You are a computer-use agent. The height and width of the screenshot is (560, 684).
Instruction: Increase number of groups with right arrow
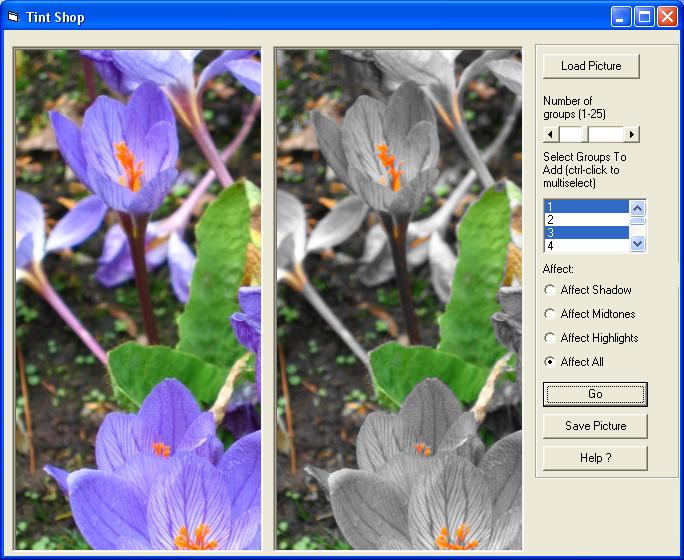click(x=631, y=134)
